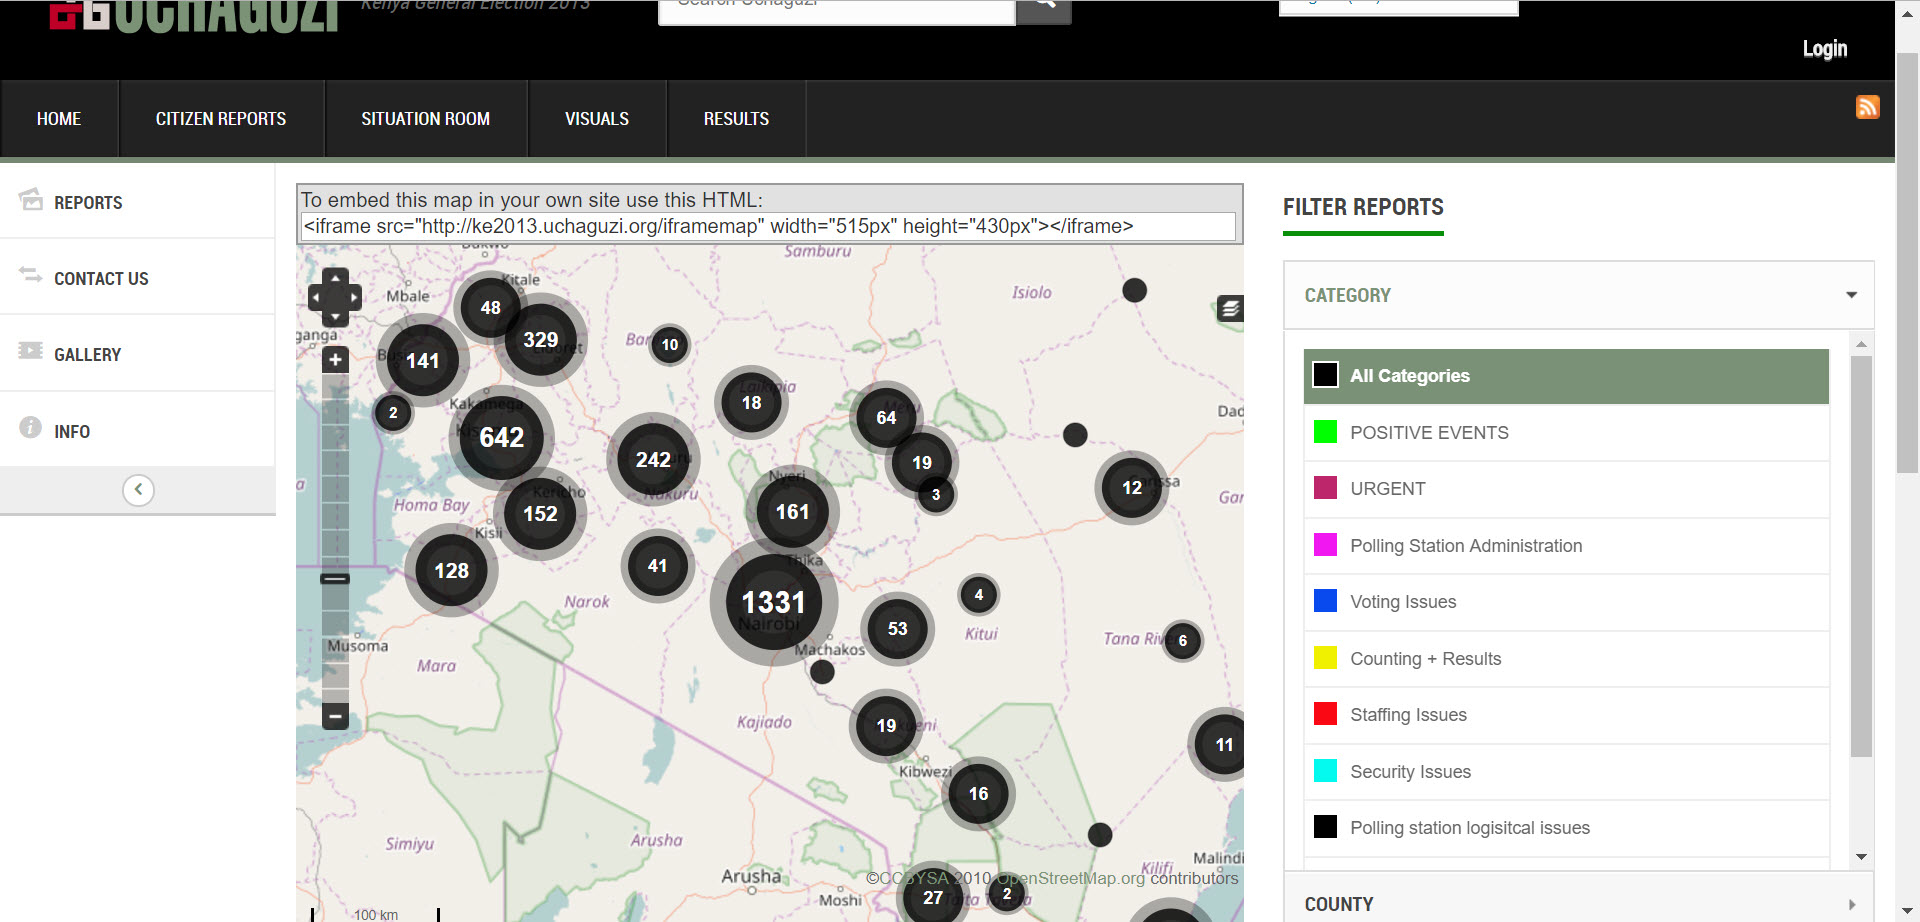Click the Login link
This screenshot has width=1920, height=922.
click(1824, 49)
